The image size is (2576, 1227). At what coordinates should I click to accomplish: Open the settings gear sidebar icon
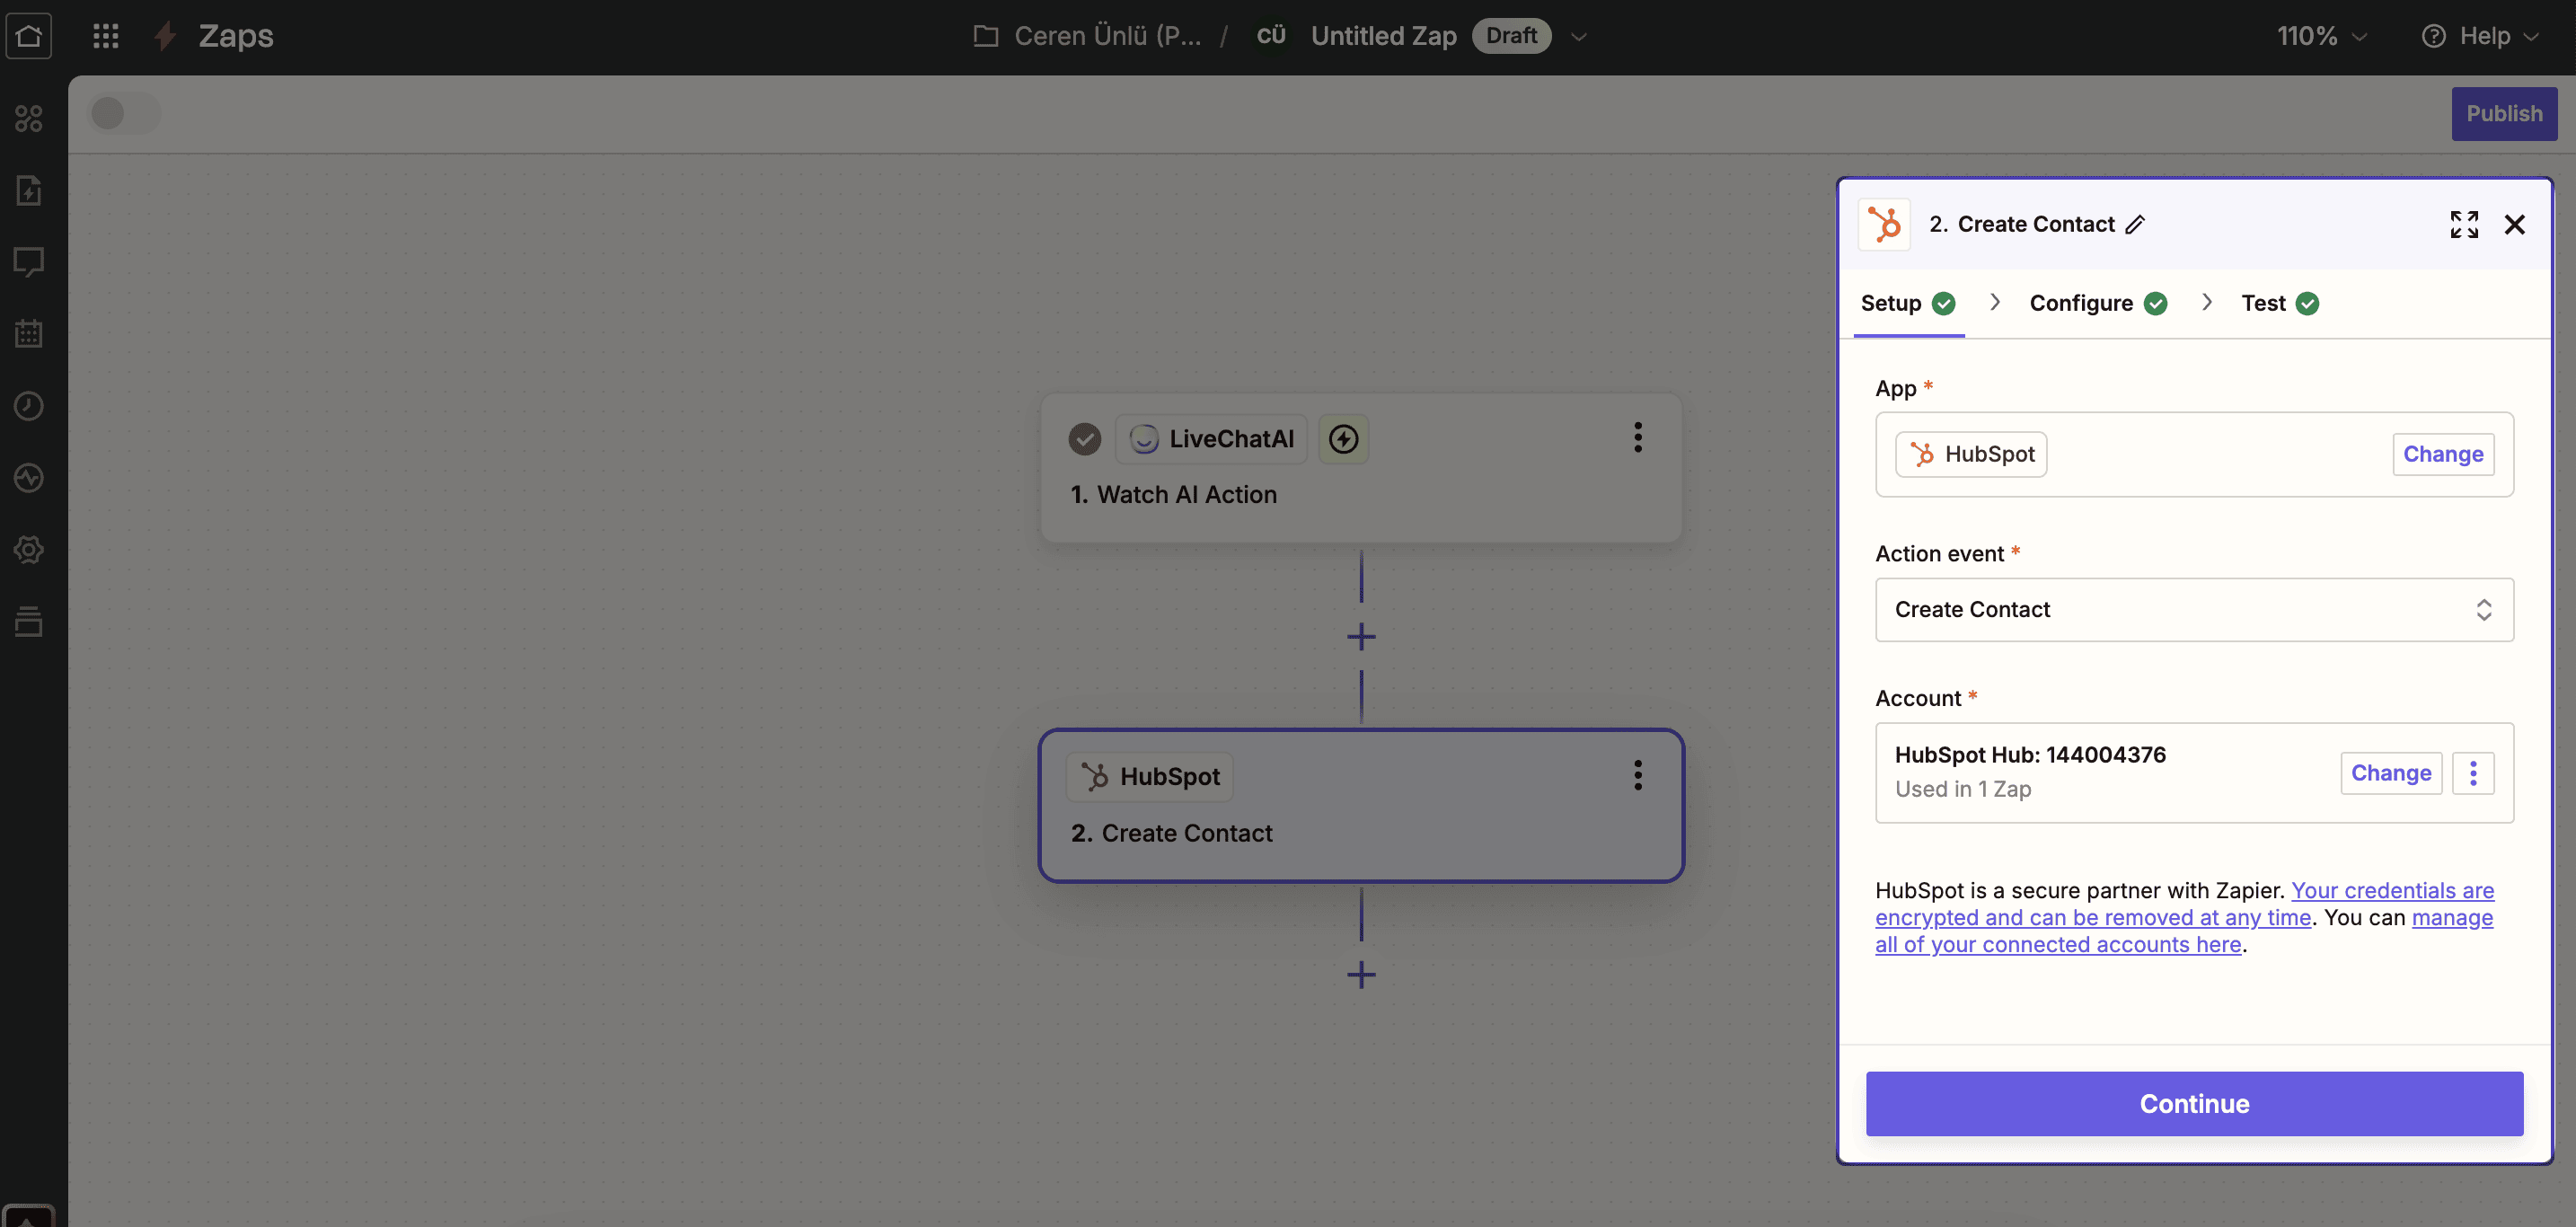pyautogui.click(x=29, y=549)
